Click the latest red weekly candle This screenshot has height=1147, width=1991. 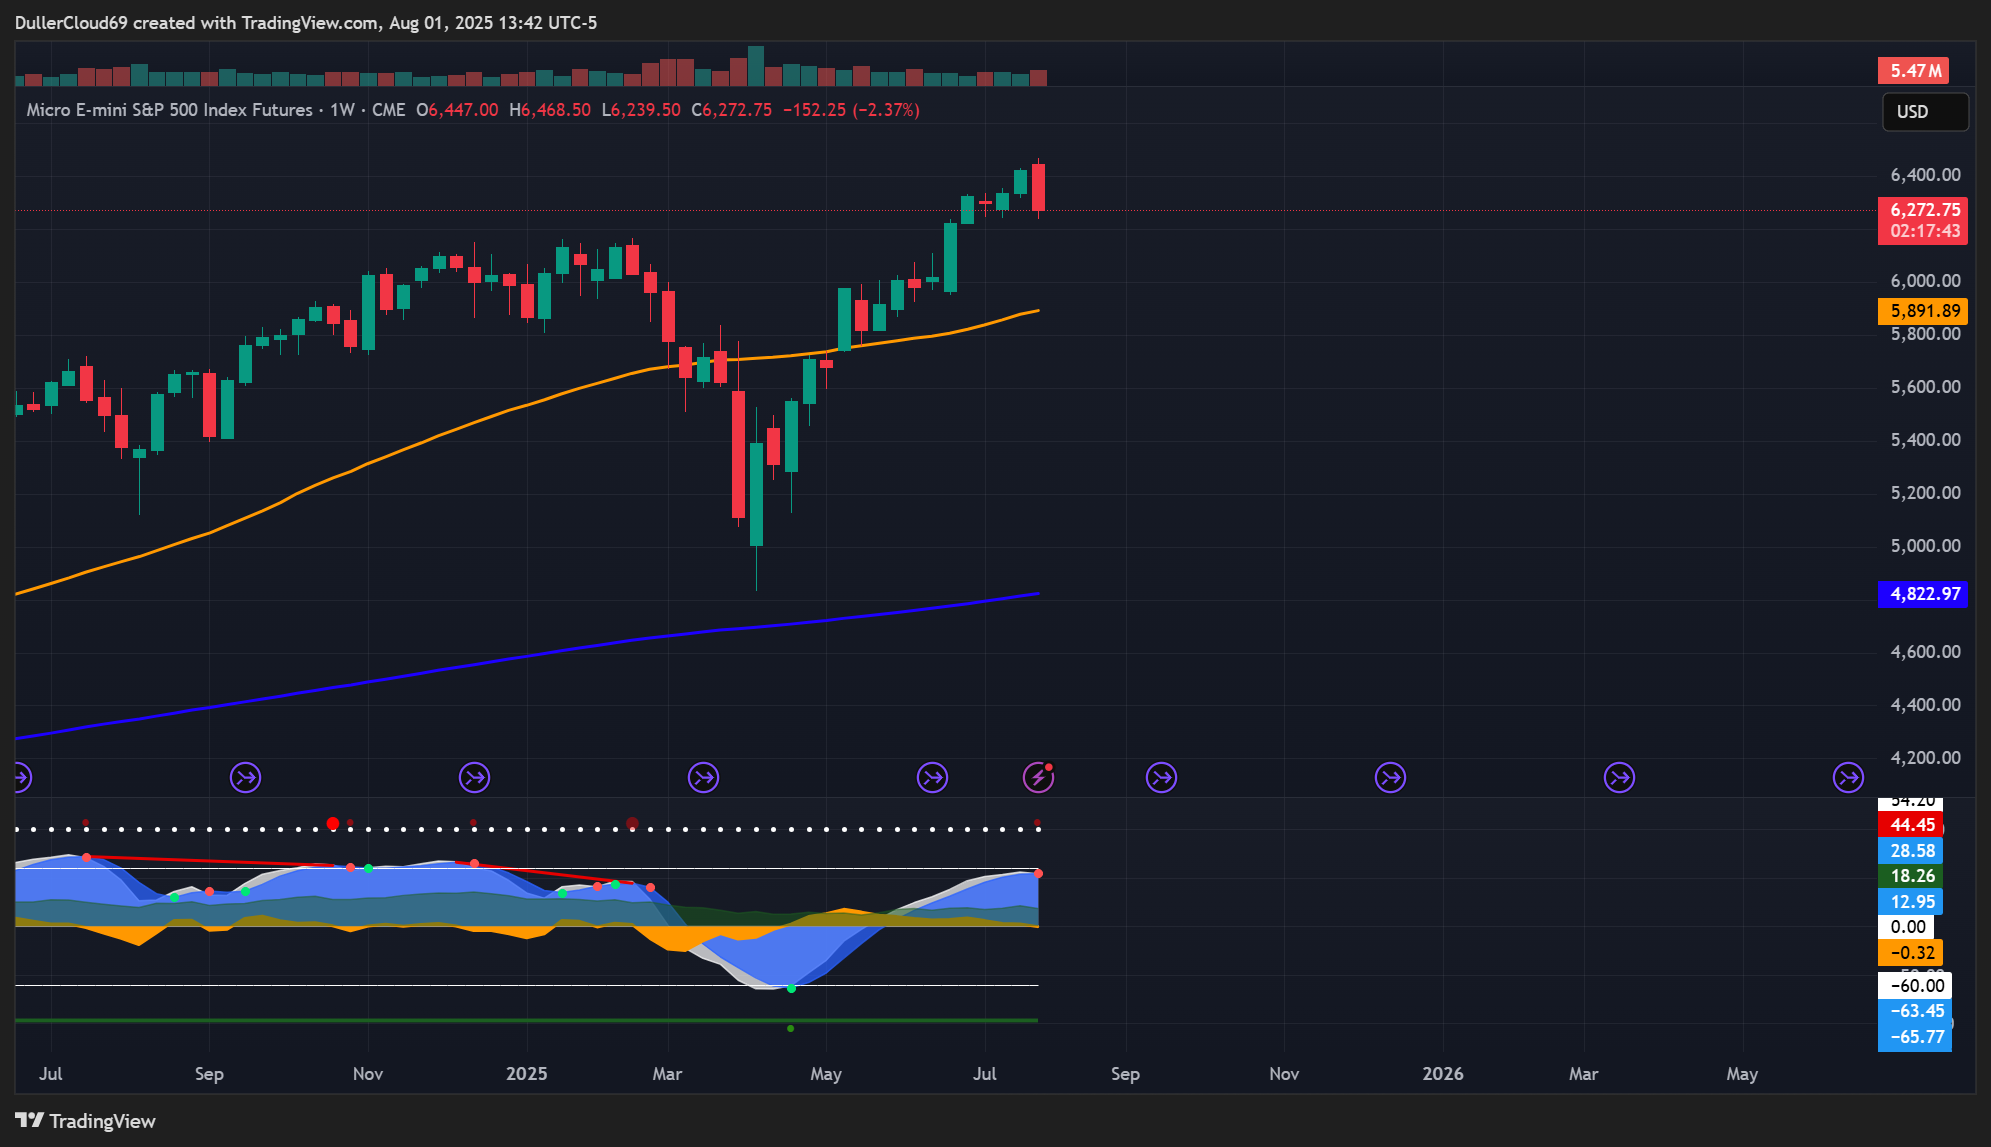[x=1039, y=187]
